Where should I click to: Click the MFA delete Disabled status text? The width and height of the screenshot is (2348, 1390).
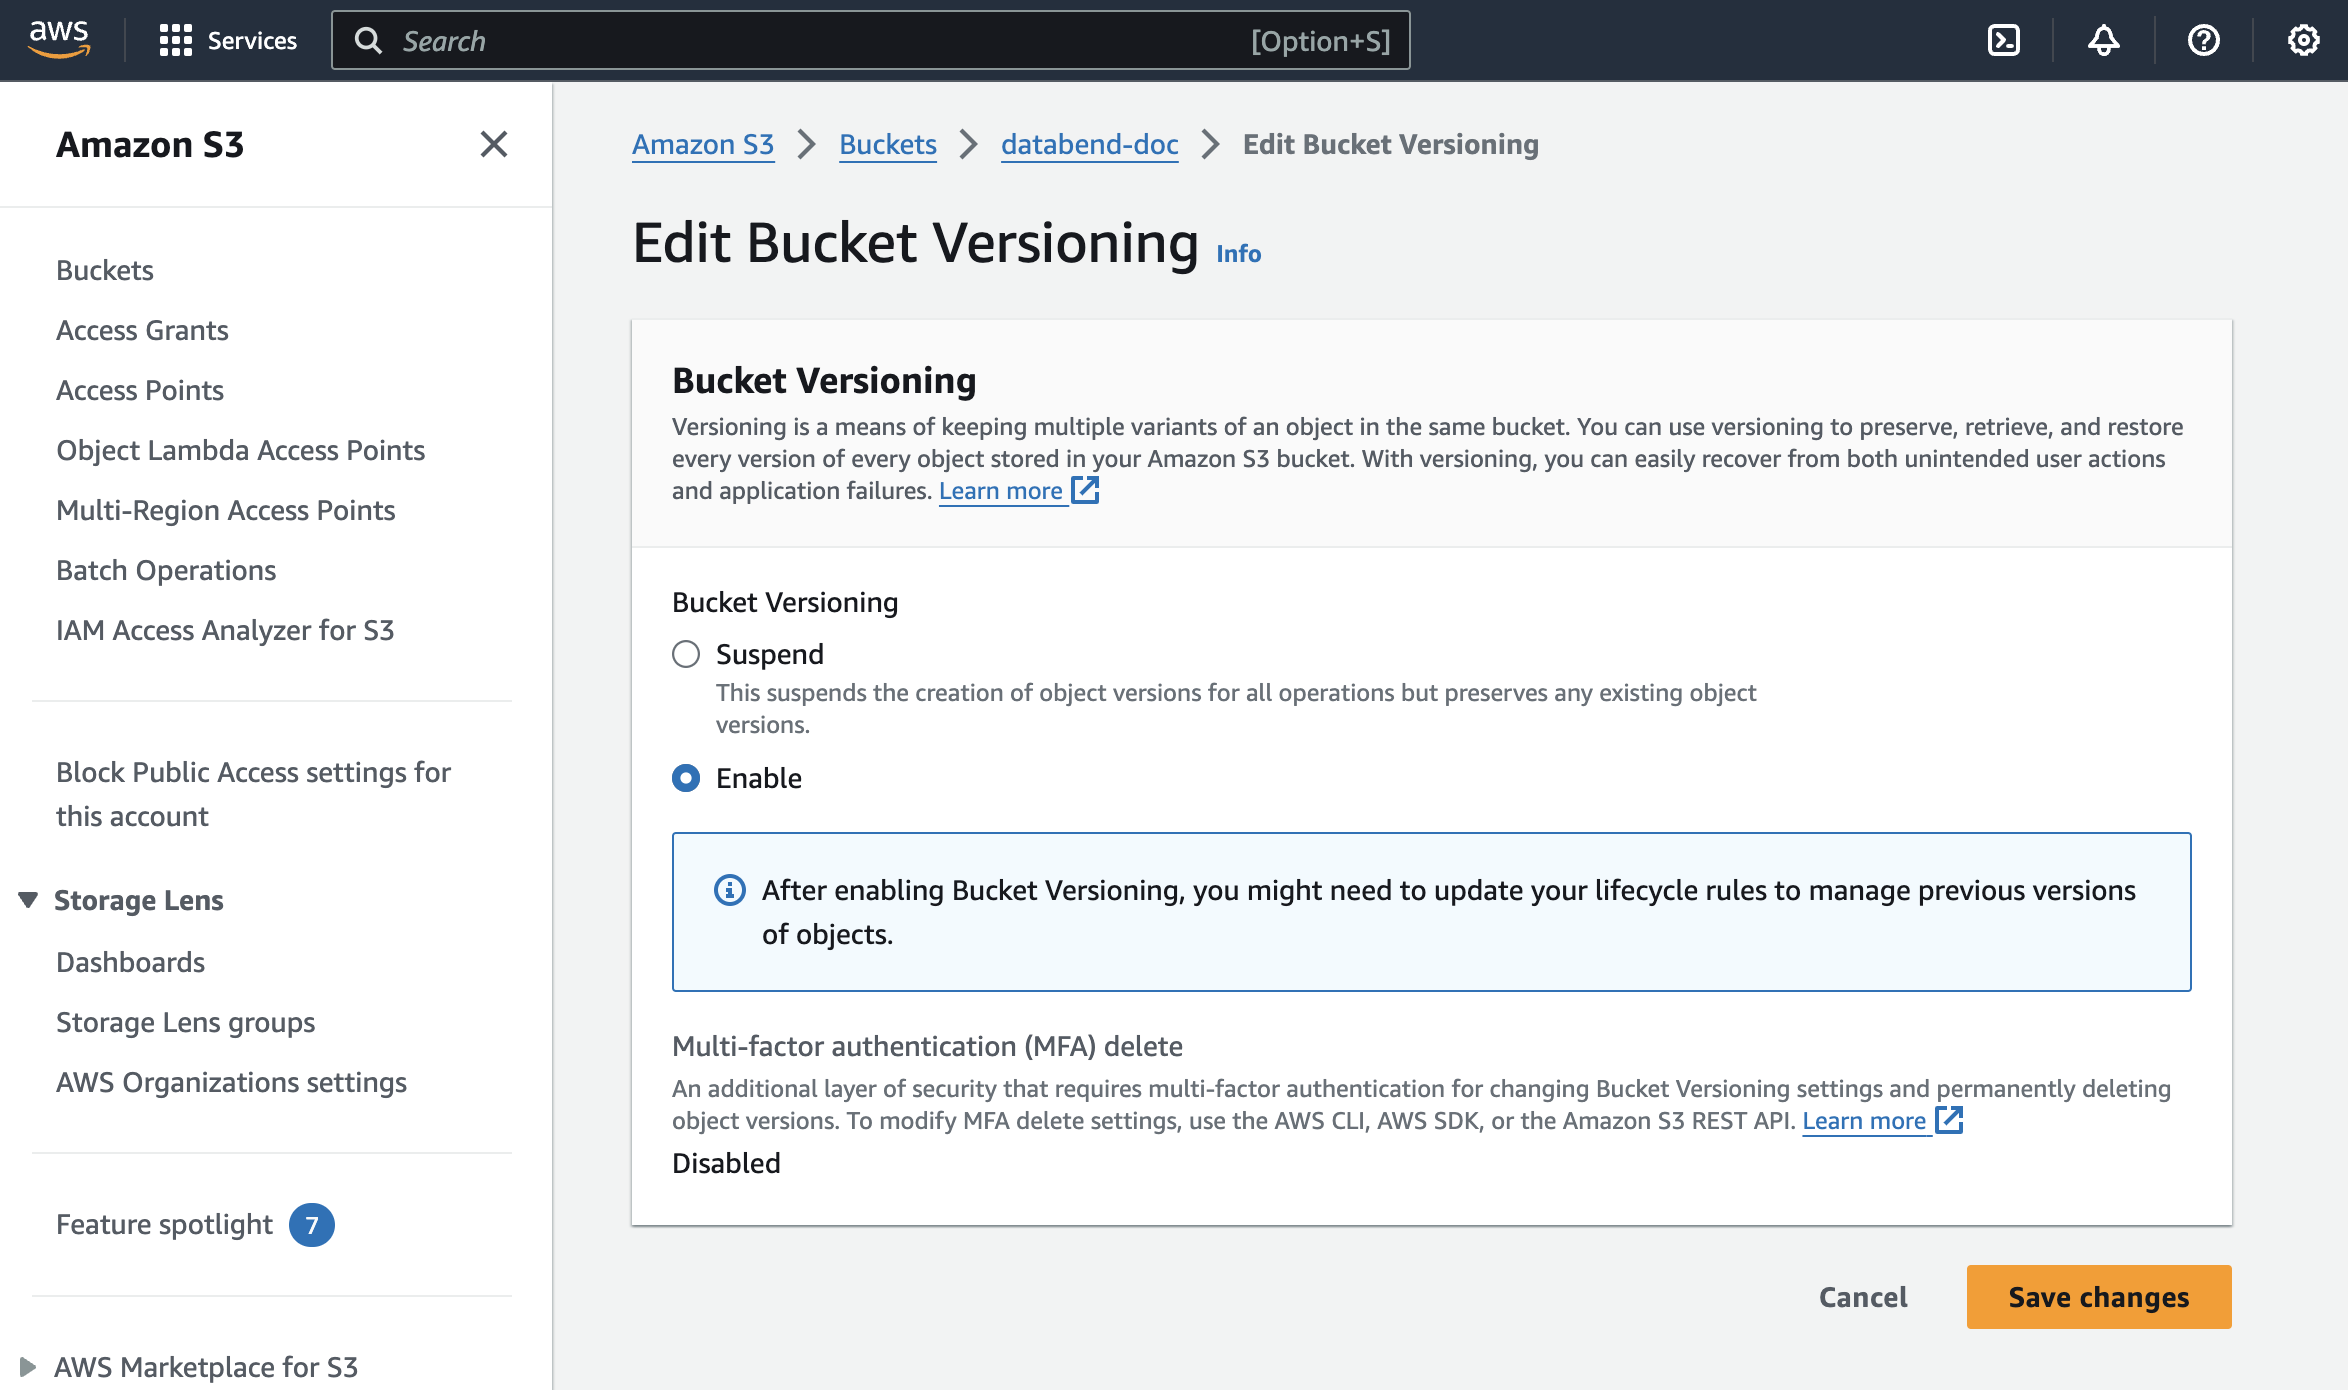tap(726, 1163)
